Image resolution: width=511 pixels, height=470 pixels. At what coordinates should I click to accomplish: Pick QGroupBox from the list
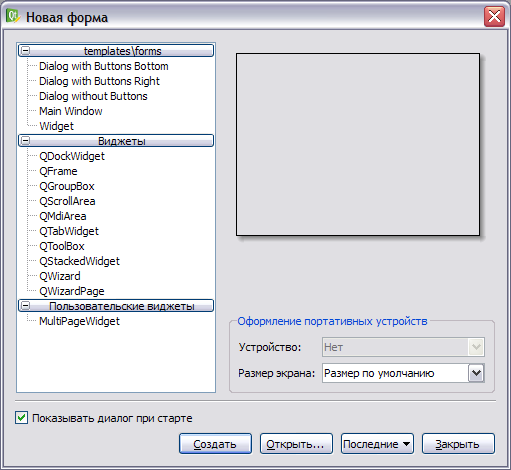pos(67,186)
